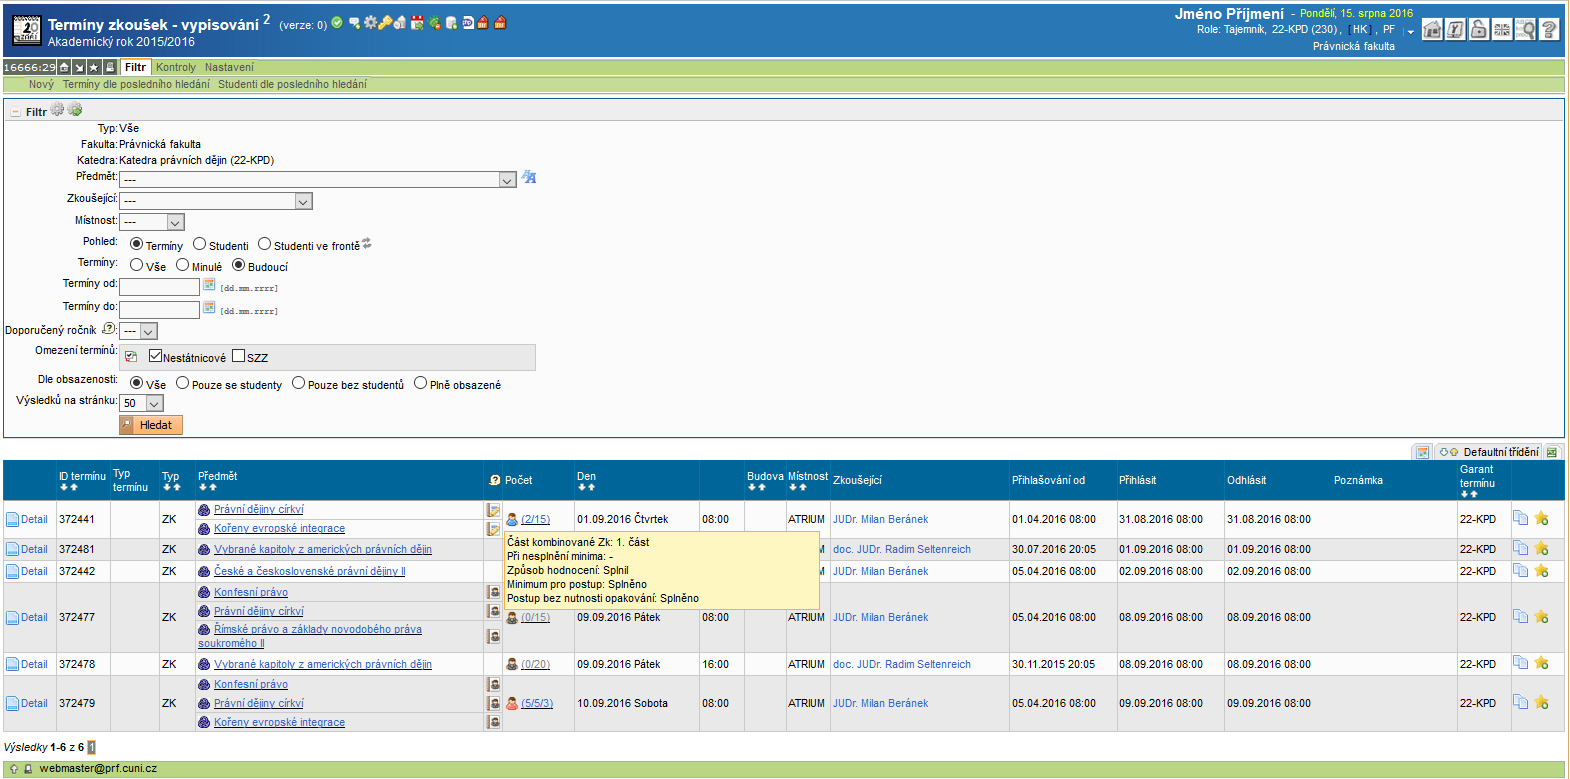Click the print icon in green toolbar

[x=110, y=67]
